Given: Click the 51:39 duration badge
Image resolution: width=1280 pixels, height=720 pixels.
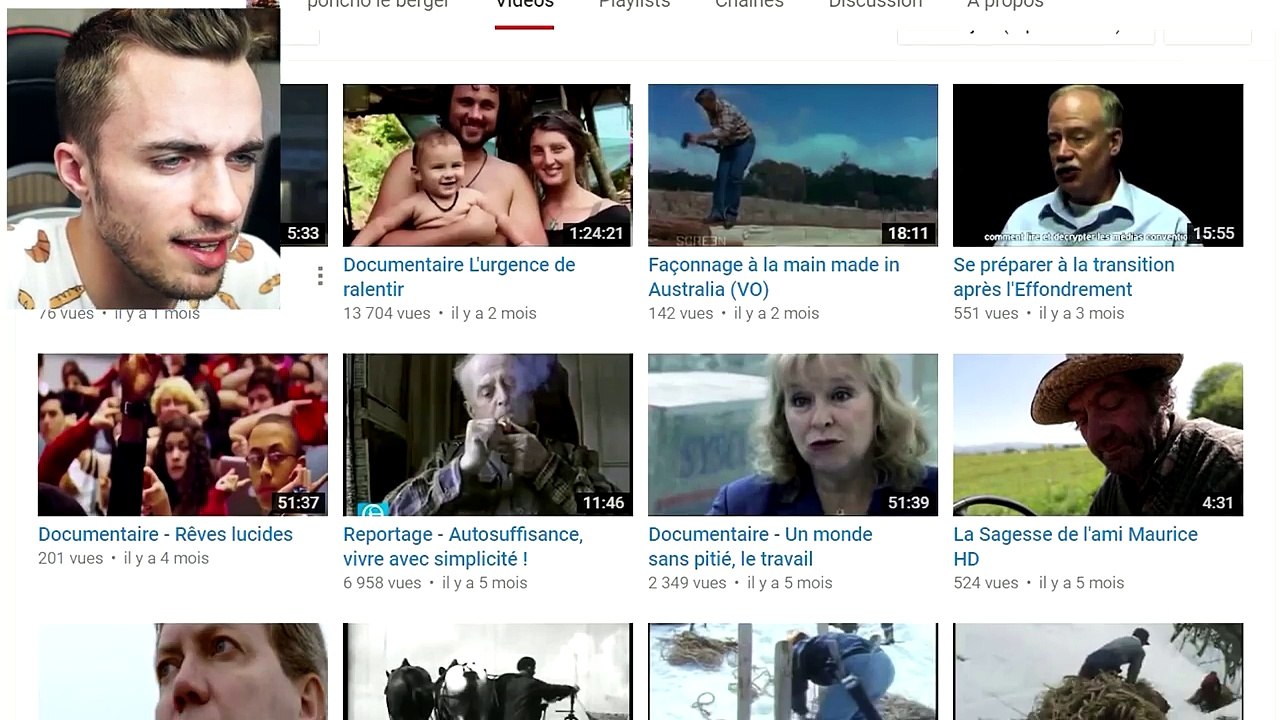Looking at the screenshot, I should [x=908, y=503].
